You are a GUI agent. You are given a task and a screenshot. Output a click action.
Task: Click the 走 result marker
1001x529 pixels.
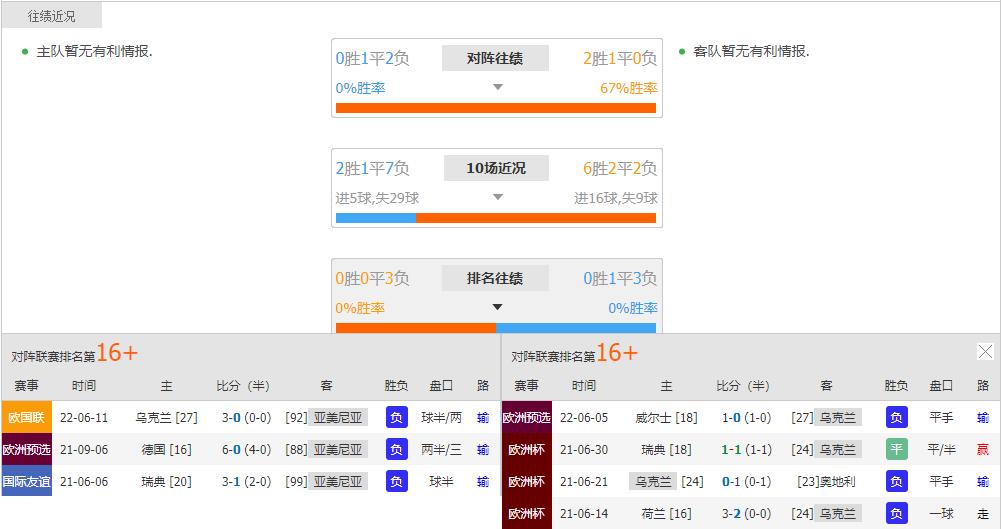pos(982,513)
